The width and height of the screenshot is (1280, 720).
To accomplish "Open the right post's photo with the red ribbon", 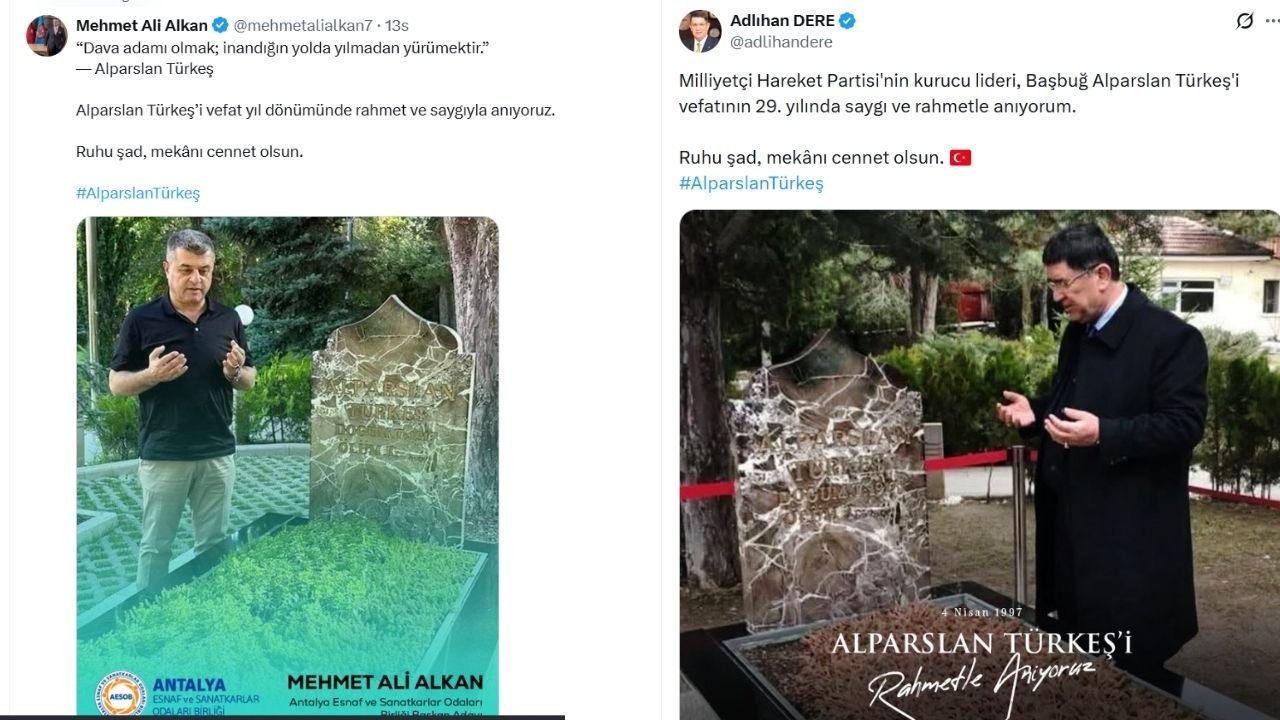I will point(979,465).
